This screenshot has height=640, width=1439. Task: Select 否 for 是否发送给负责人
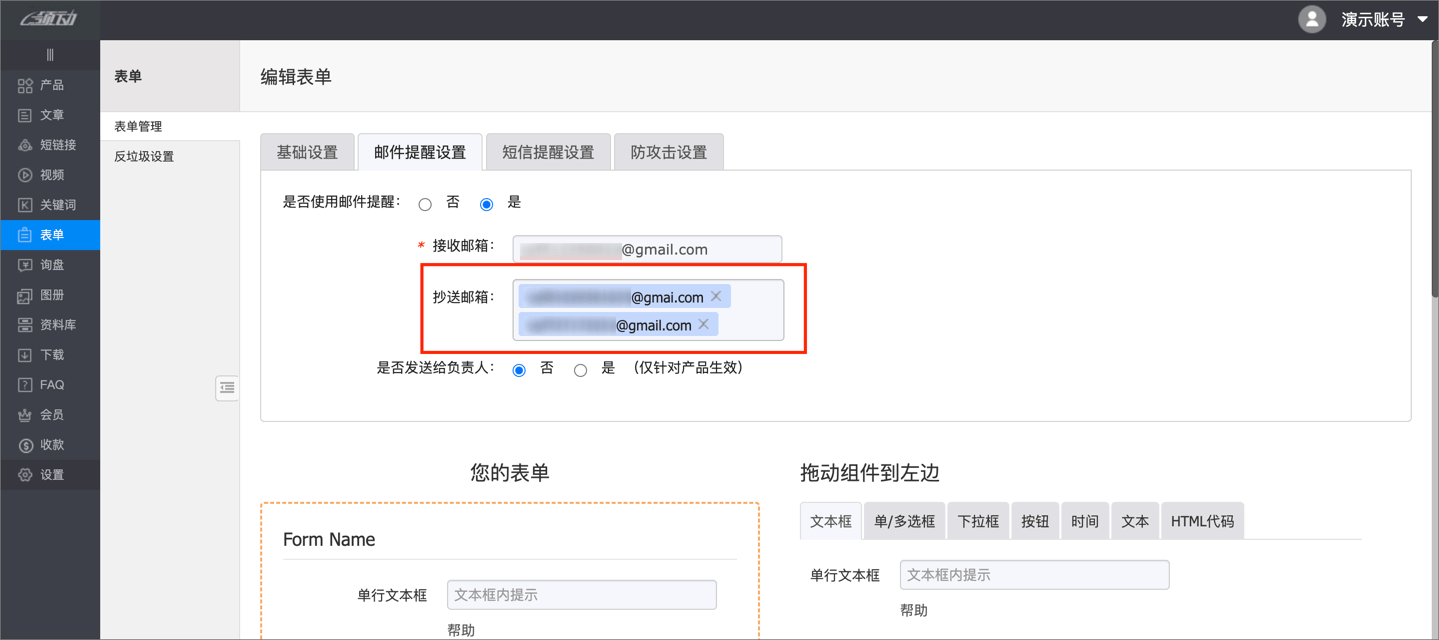pos(518,369)
